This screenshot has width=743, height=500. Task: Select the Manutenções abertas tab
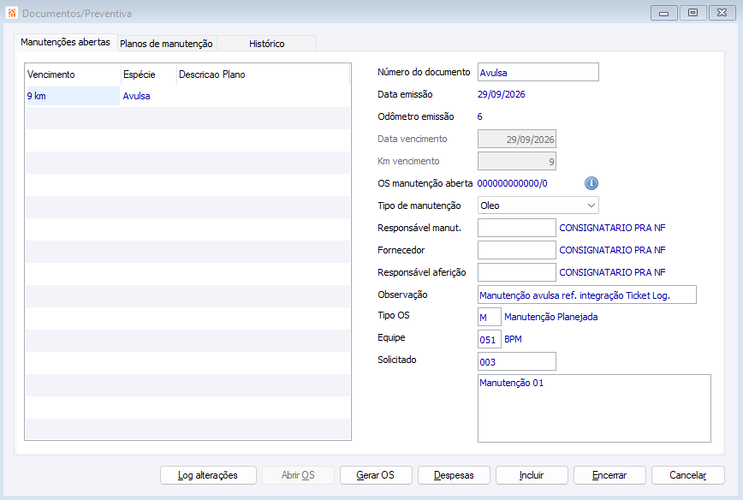point(65,42)
